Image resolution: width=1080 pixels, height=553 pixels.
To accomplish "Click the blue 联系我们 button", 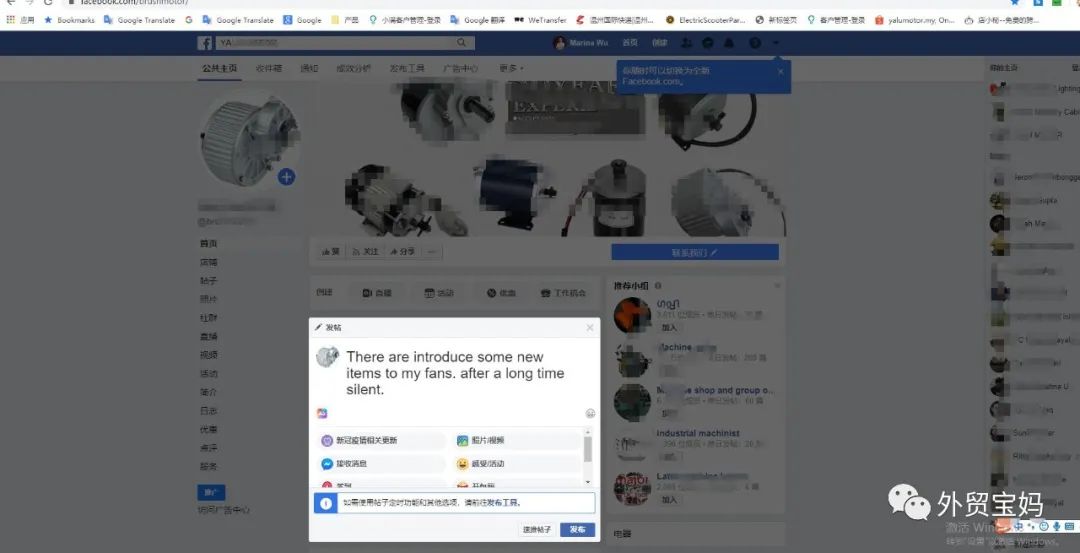I will coord(695,252).
